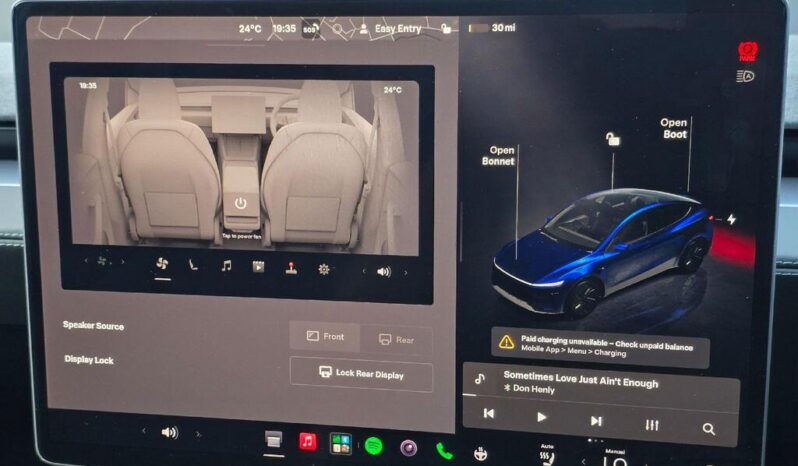The image size is (798, 466).
Task: Select the fan climate tab in rear display preview
Action: [x=162, y=264]
